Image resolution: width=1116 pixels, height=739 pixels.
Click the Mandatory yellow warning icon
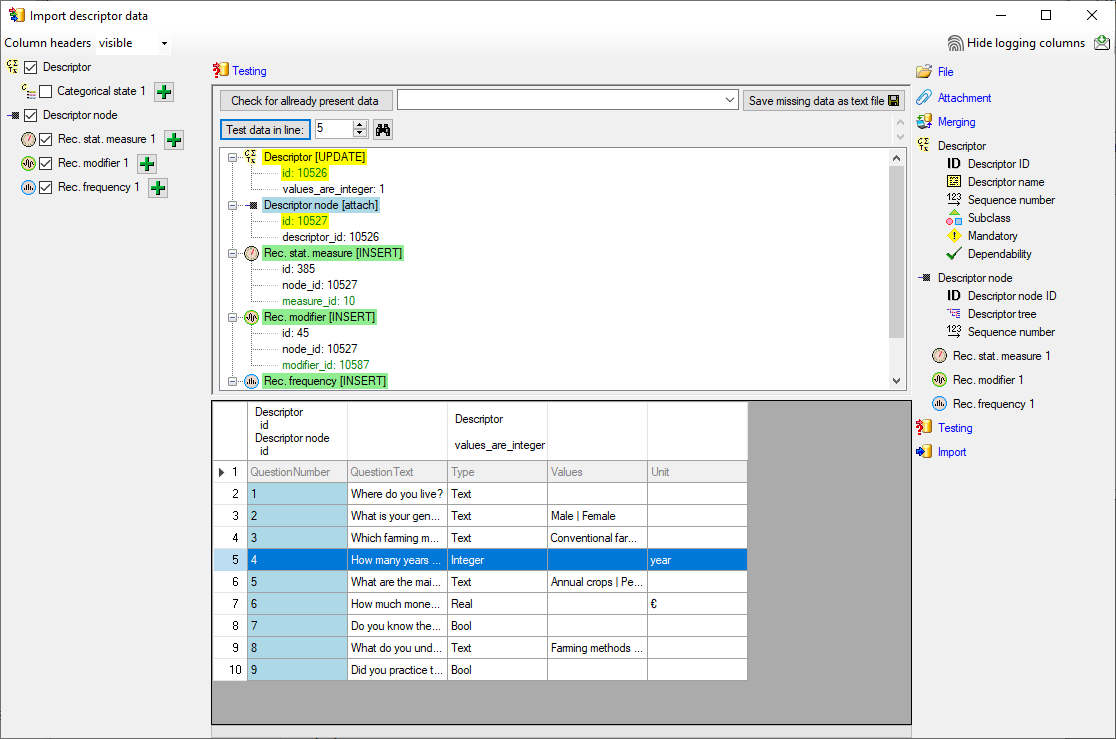coord(954,236)
